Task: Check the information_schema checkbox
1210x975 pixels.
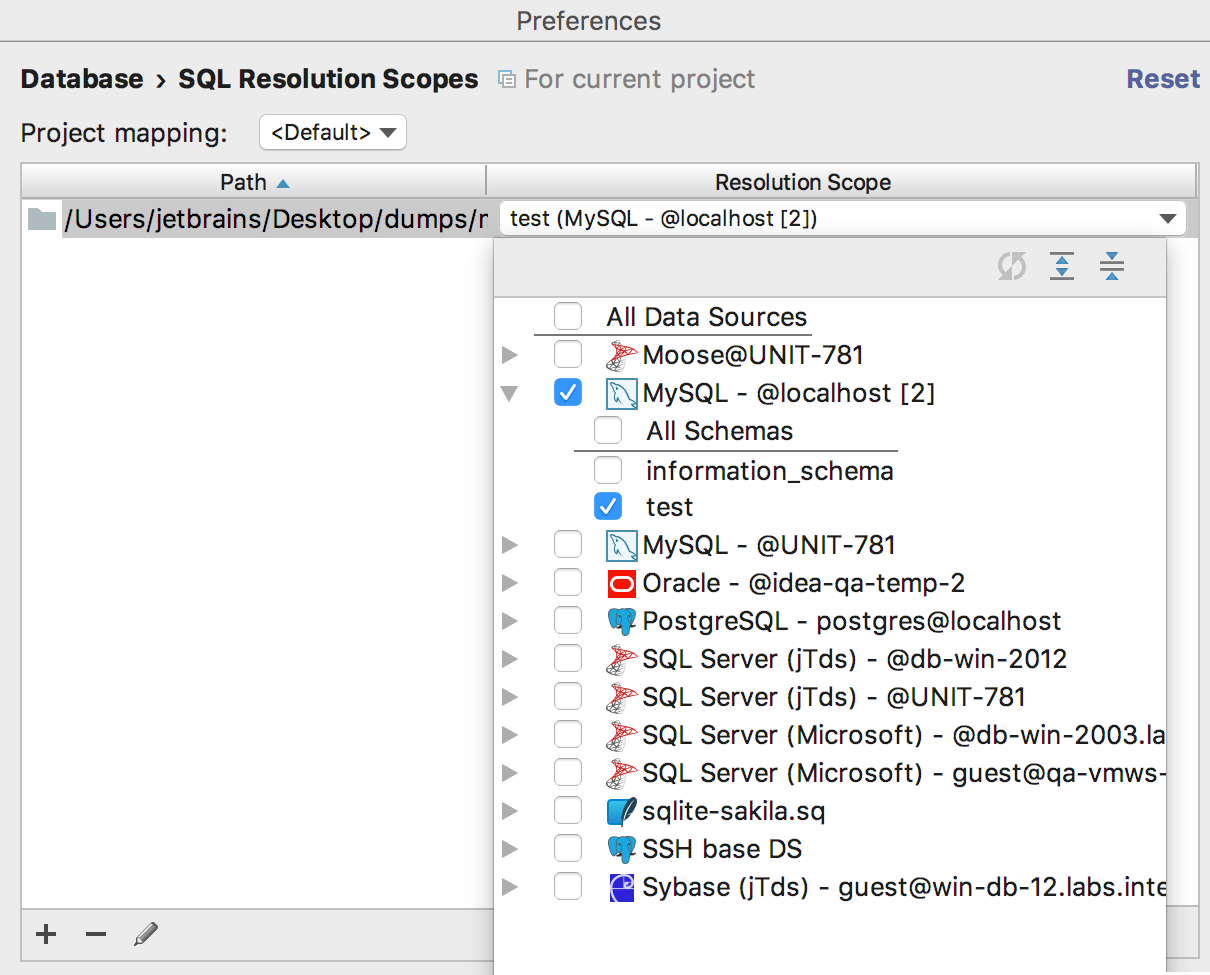Action: (x=608, y=469)
